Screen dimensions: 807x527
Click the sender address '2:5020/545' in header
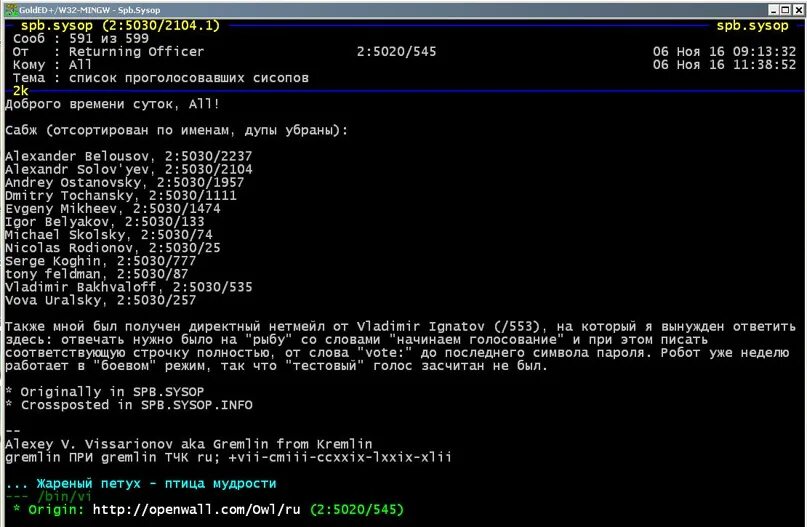point(396,51)
